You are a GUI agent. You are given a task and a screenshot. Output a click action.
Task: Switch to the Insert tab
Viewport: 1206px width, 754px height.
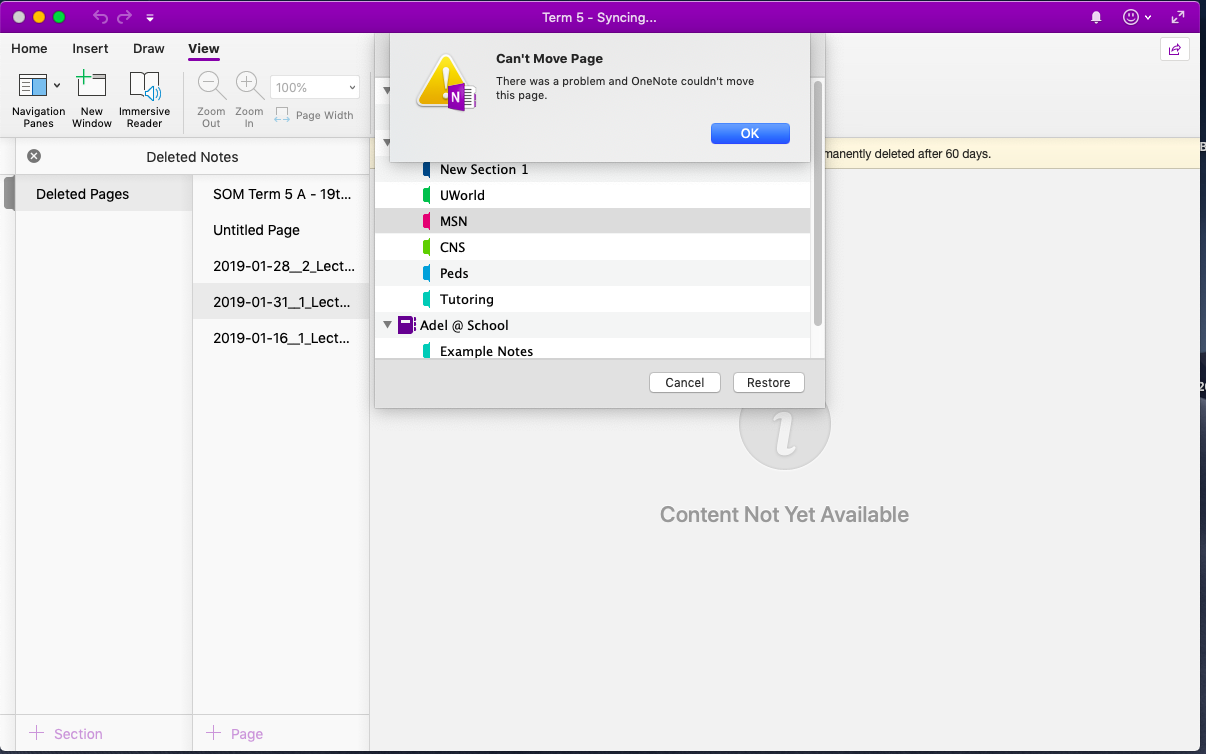pyautogui.click(x=90, y=48)
